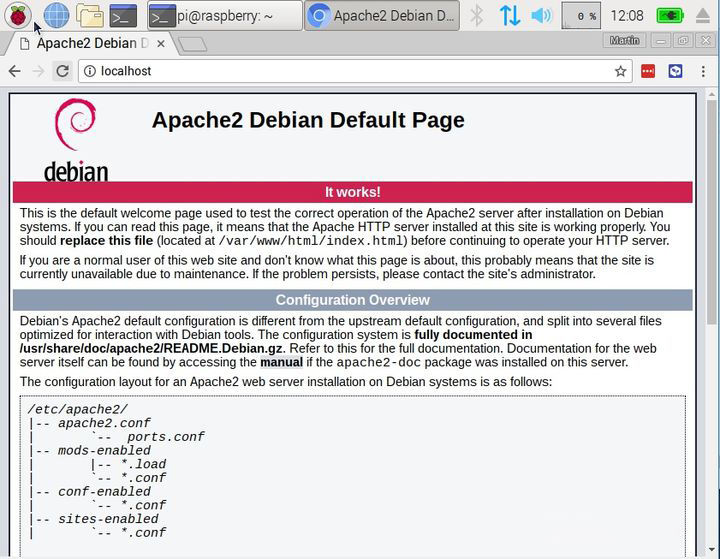Image resolution: width=720 pixels, height=559 pixels.
Task: Reload the localhost page
Action: [x=62, y=71]
